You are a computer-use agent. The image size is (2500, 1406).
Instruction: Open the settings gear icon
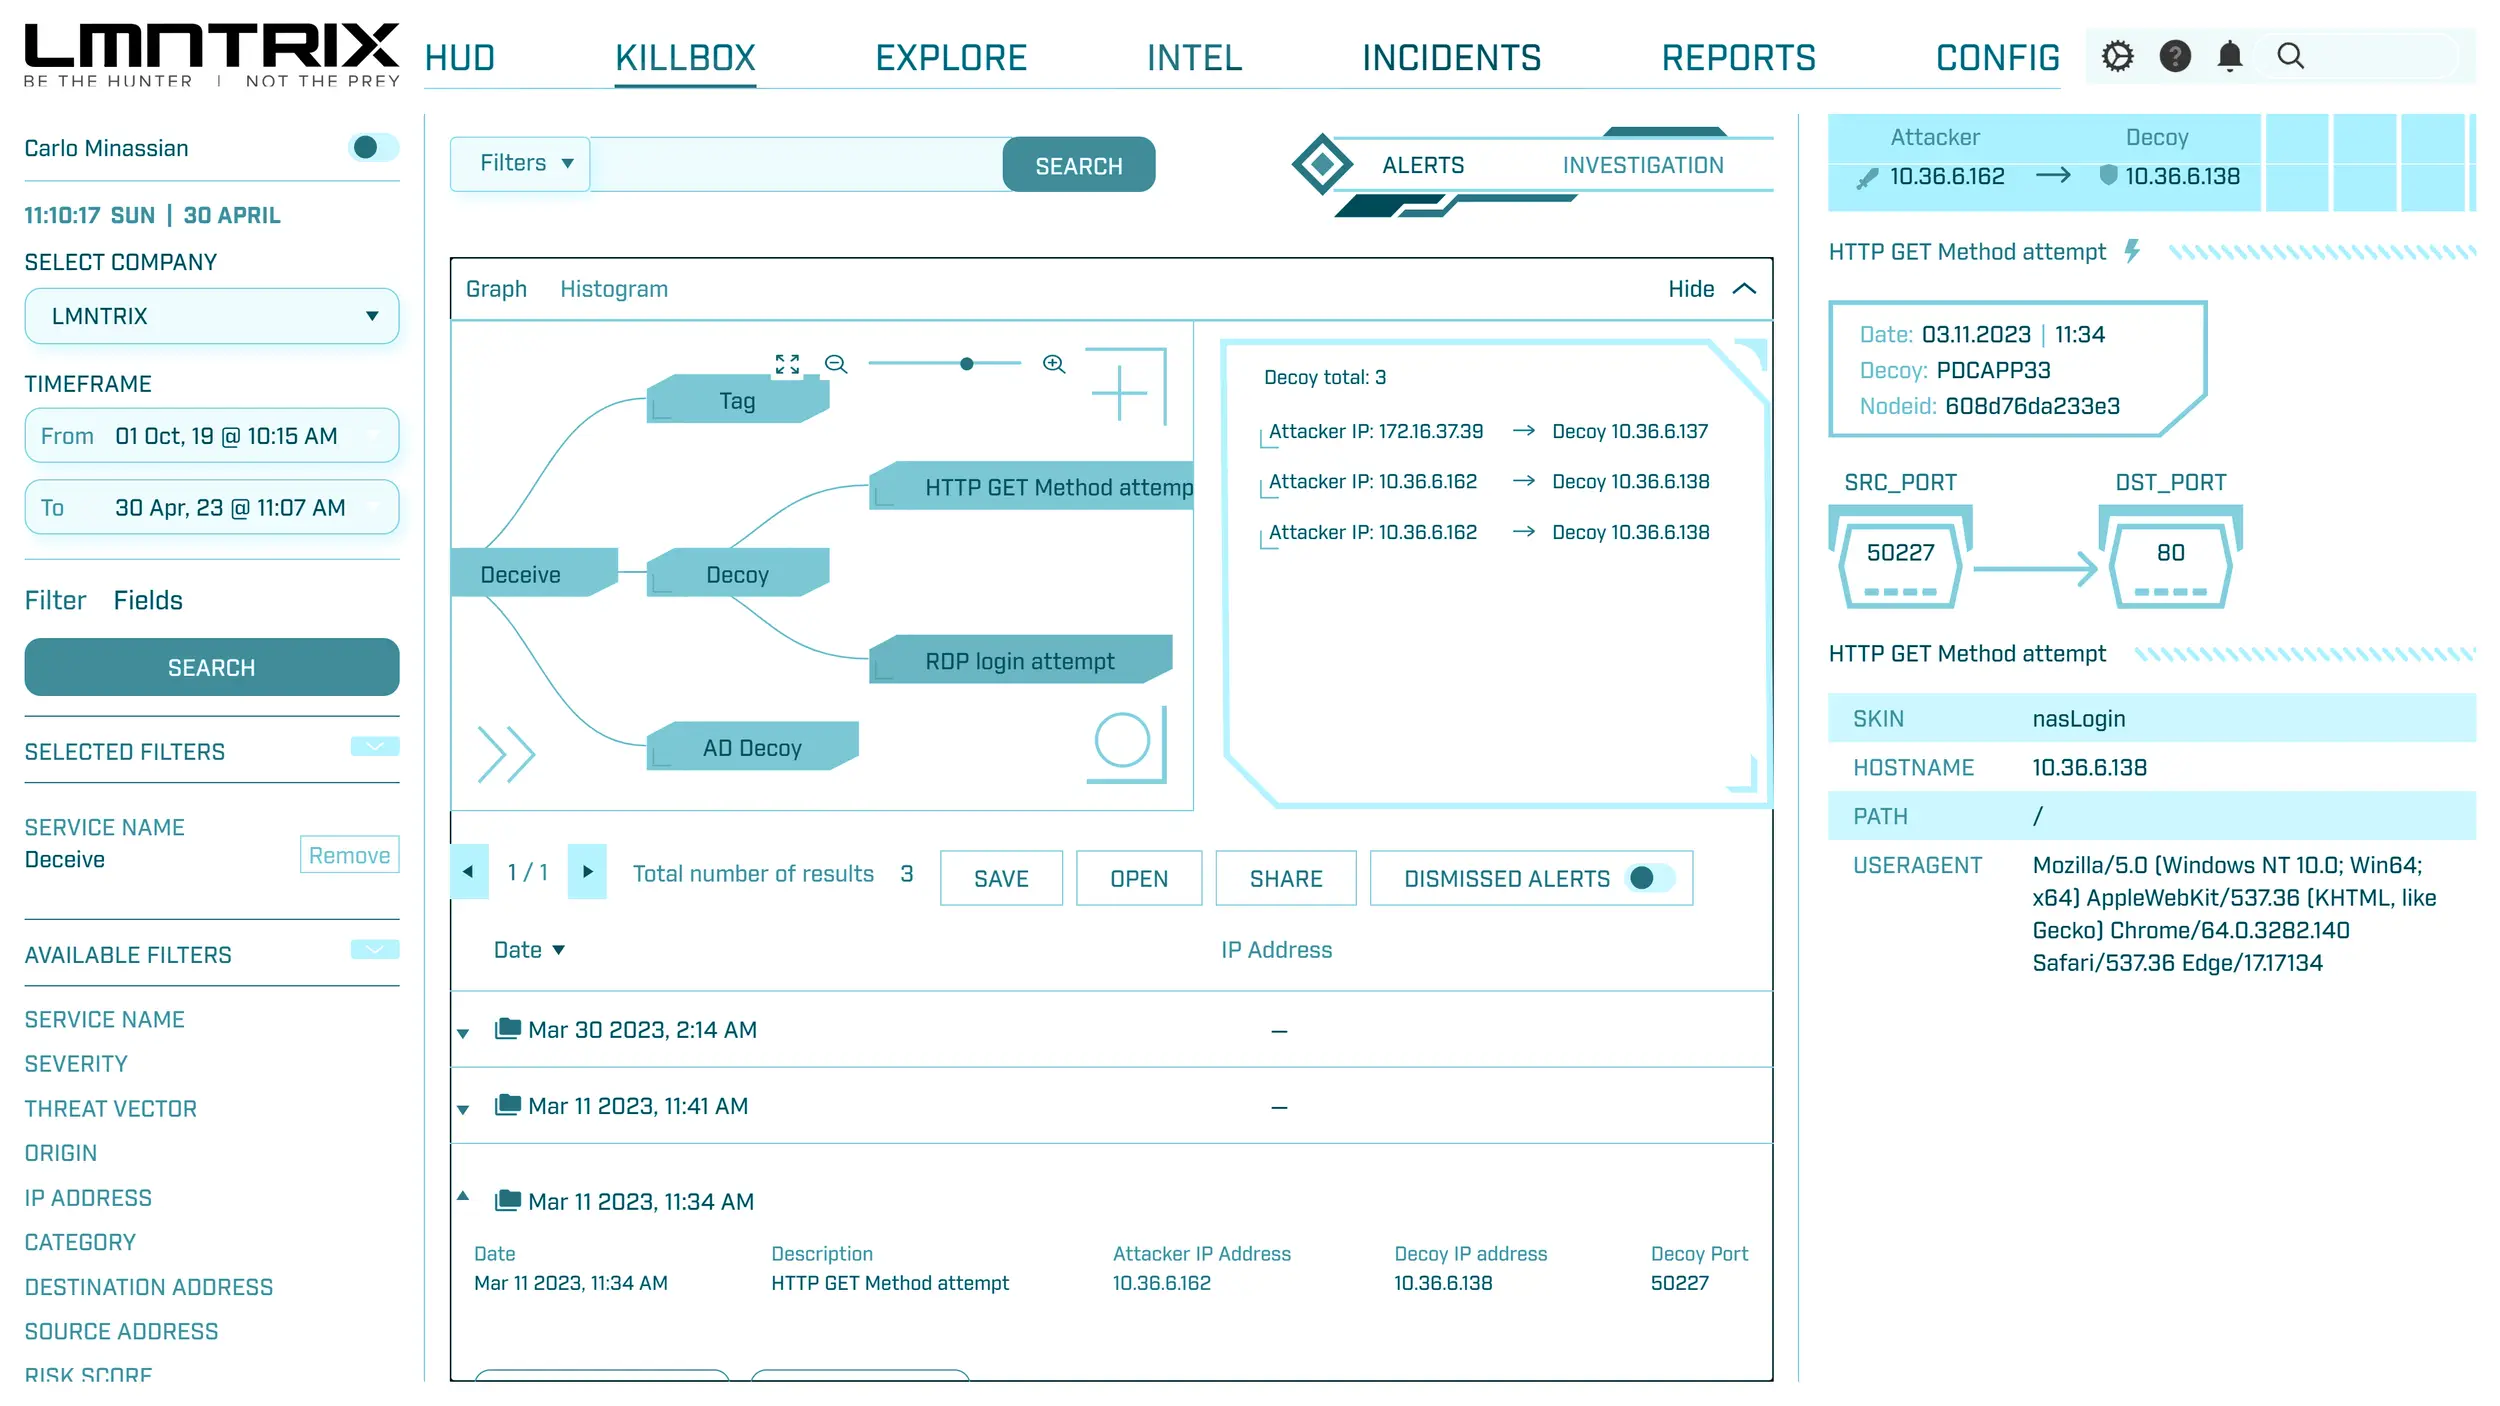pos(2116,56)
